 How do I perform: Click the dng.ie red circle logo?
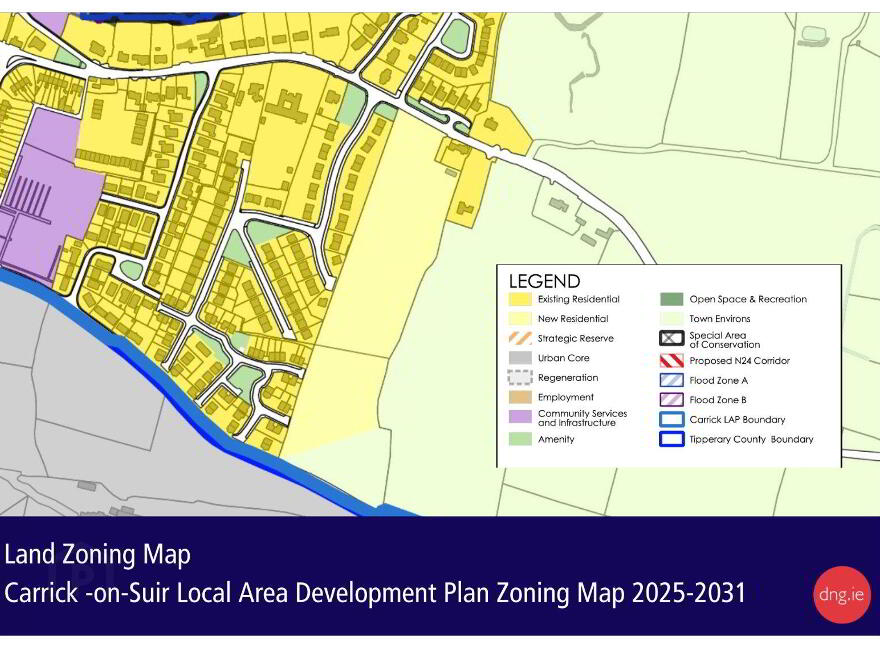coord(841,594)
